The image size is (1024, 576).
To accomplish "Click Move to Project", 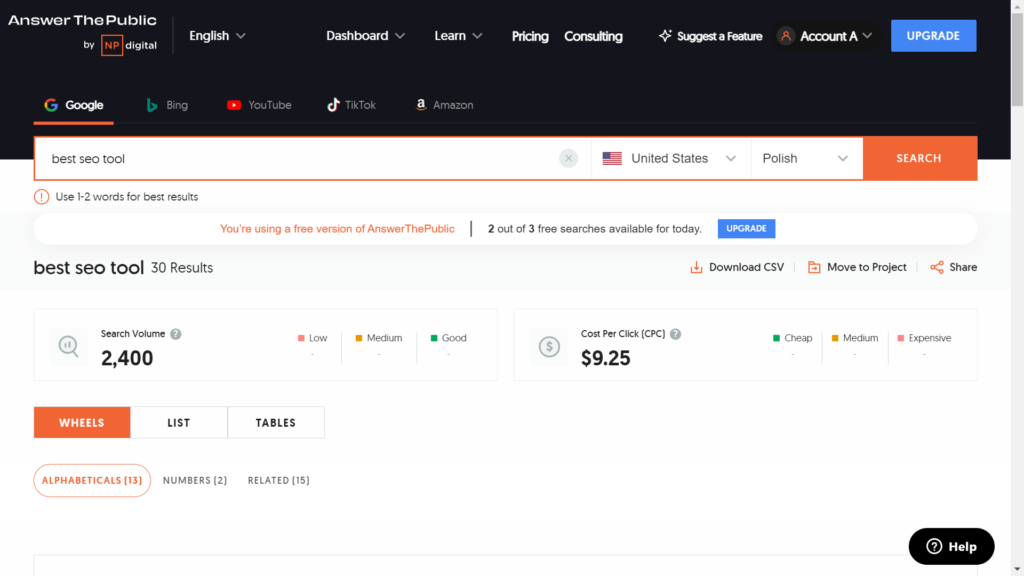I will (x=857, y=267).
